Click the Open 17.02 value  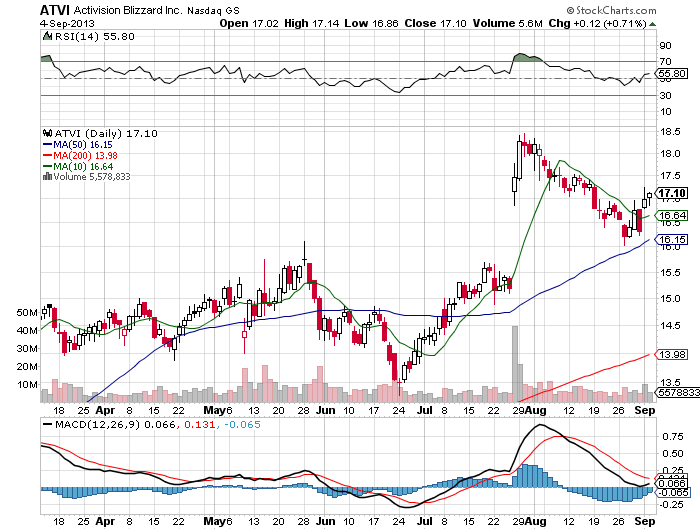pyautogui.click(x=249, y=23)
